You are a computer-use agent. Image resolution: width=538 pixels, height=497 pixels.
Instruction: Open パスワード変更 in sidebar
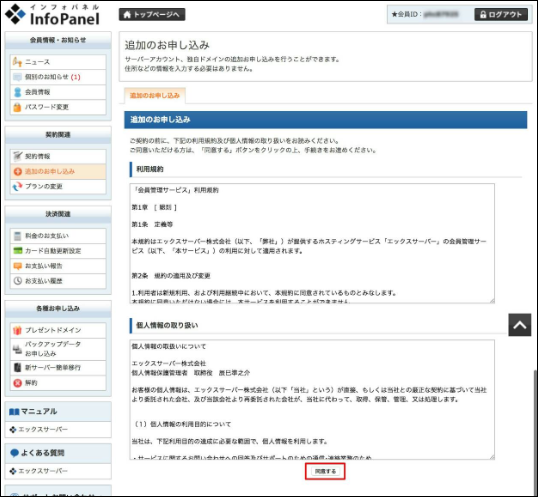coord(58,107)
